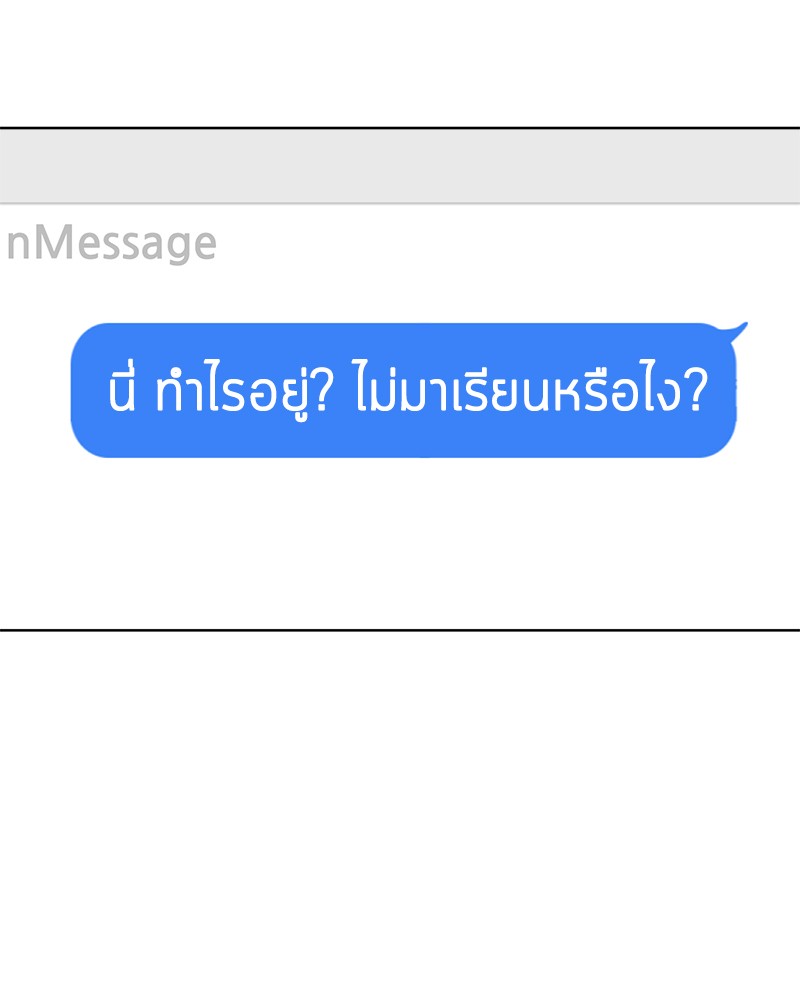The height and width of the screenshot is (1000, 800).
Task: Click the white space left of the bubble
Action: [34, 390]
